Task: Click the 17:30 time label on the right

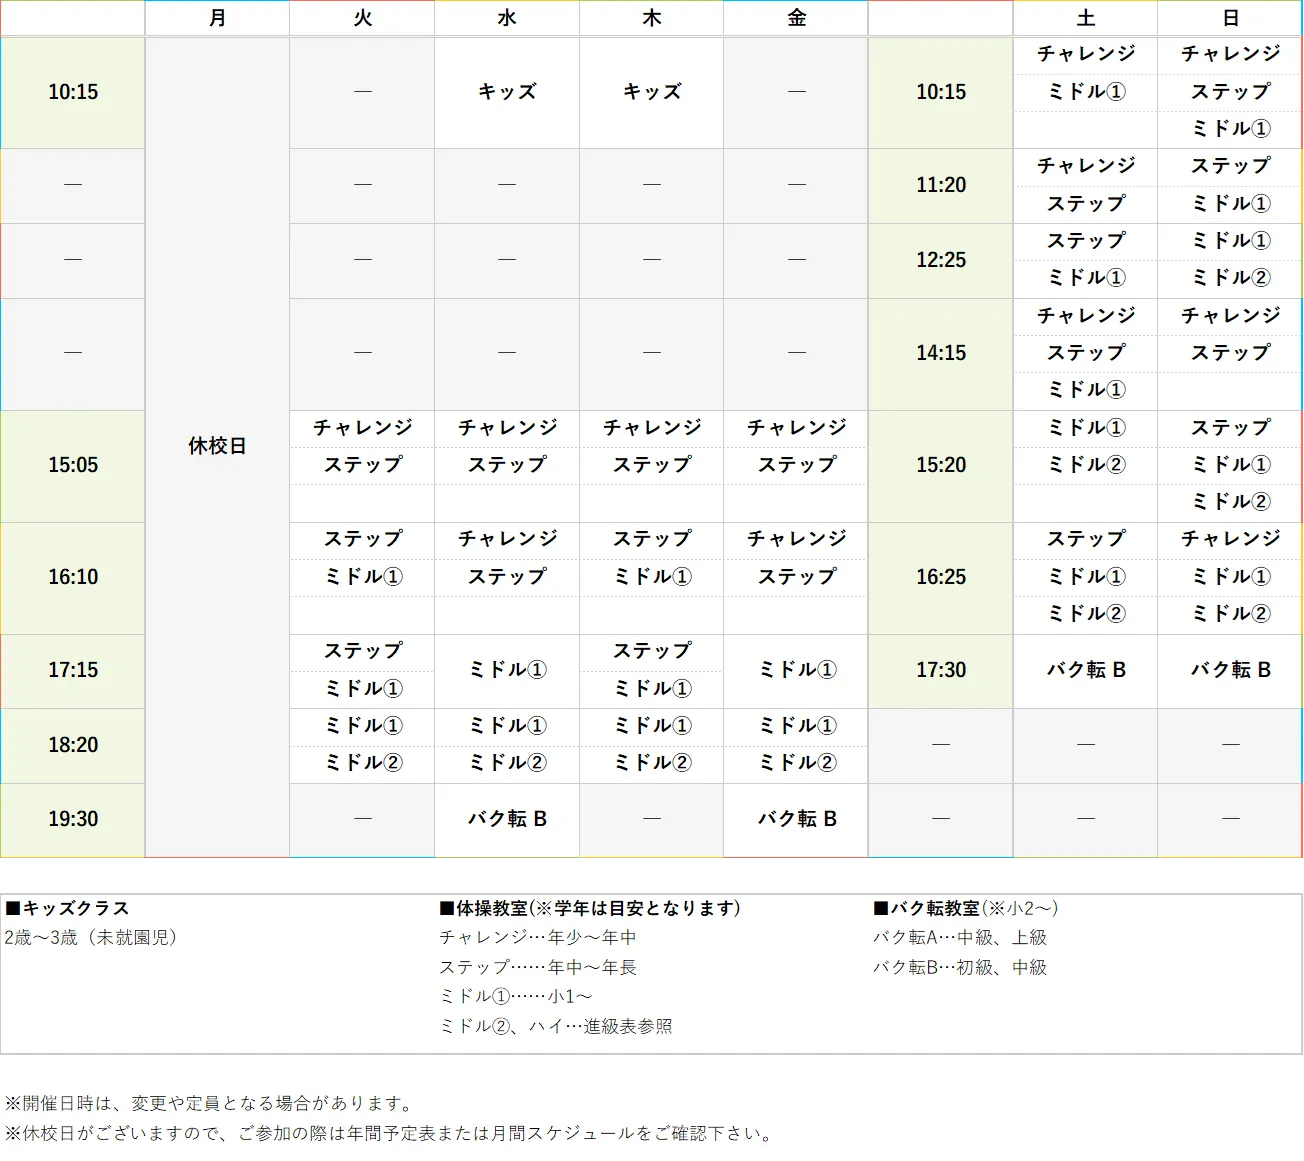Action: [x=940, y=671]
